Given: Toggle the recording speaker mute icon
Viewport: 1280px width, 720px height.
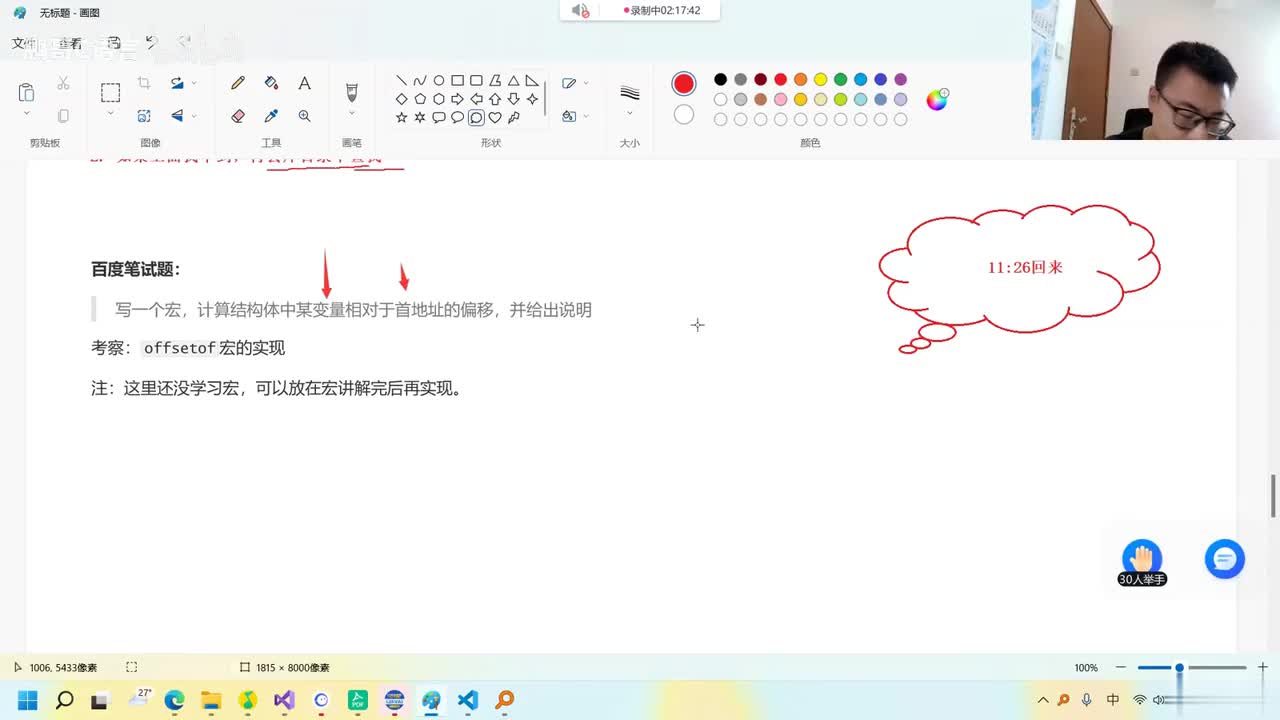Looking at the screenshot, I should point(580,11).
